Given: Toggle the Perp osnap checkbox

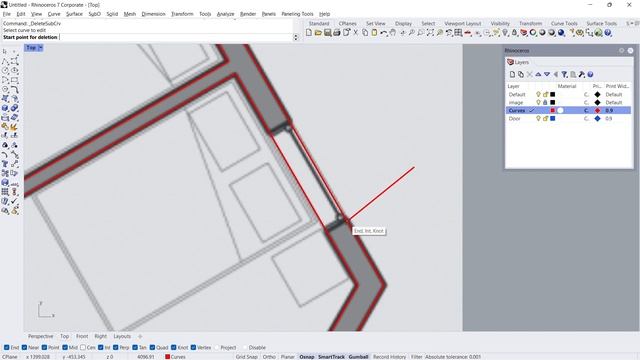Looking at the screenshot, I should tap(116, 347).
